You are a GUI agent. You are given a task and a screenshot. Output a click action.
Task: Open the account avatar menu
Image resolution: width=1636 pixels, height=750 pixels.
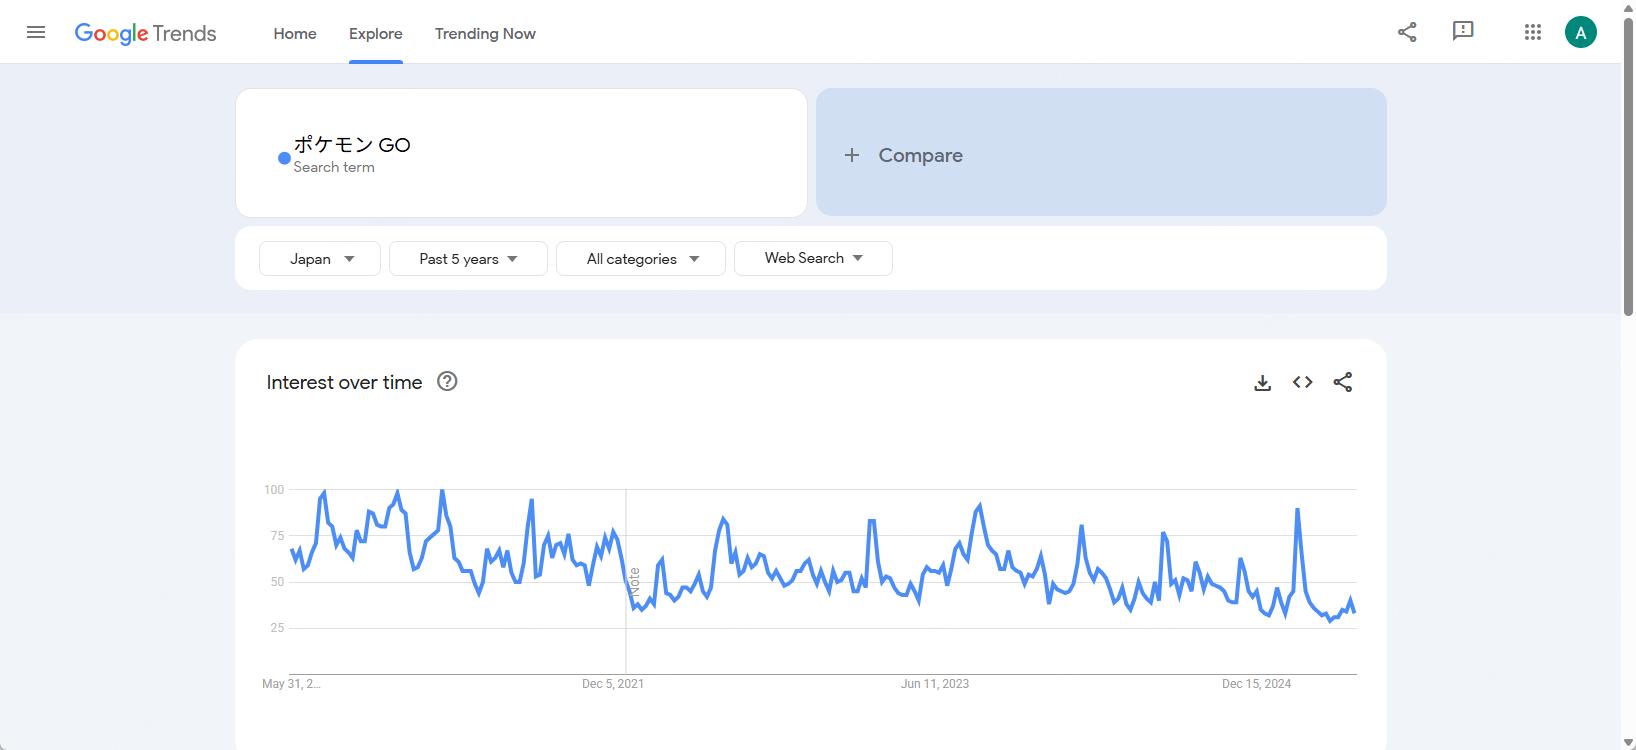tap(1580, 32)
